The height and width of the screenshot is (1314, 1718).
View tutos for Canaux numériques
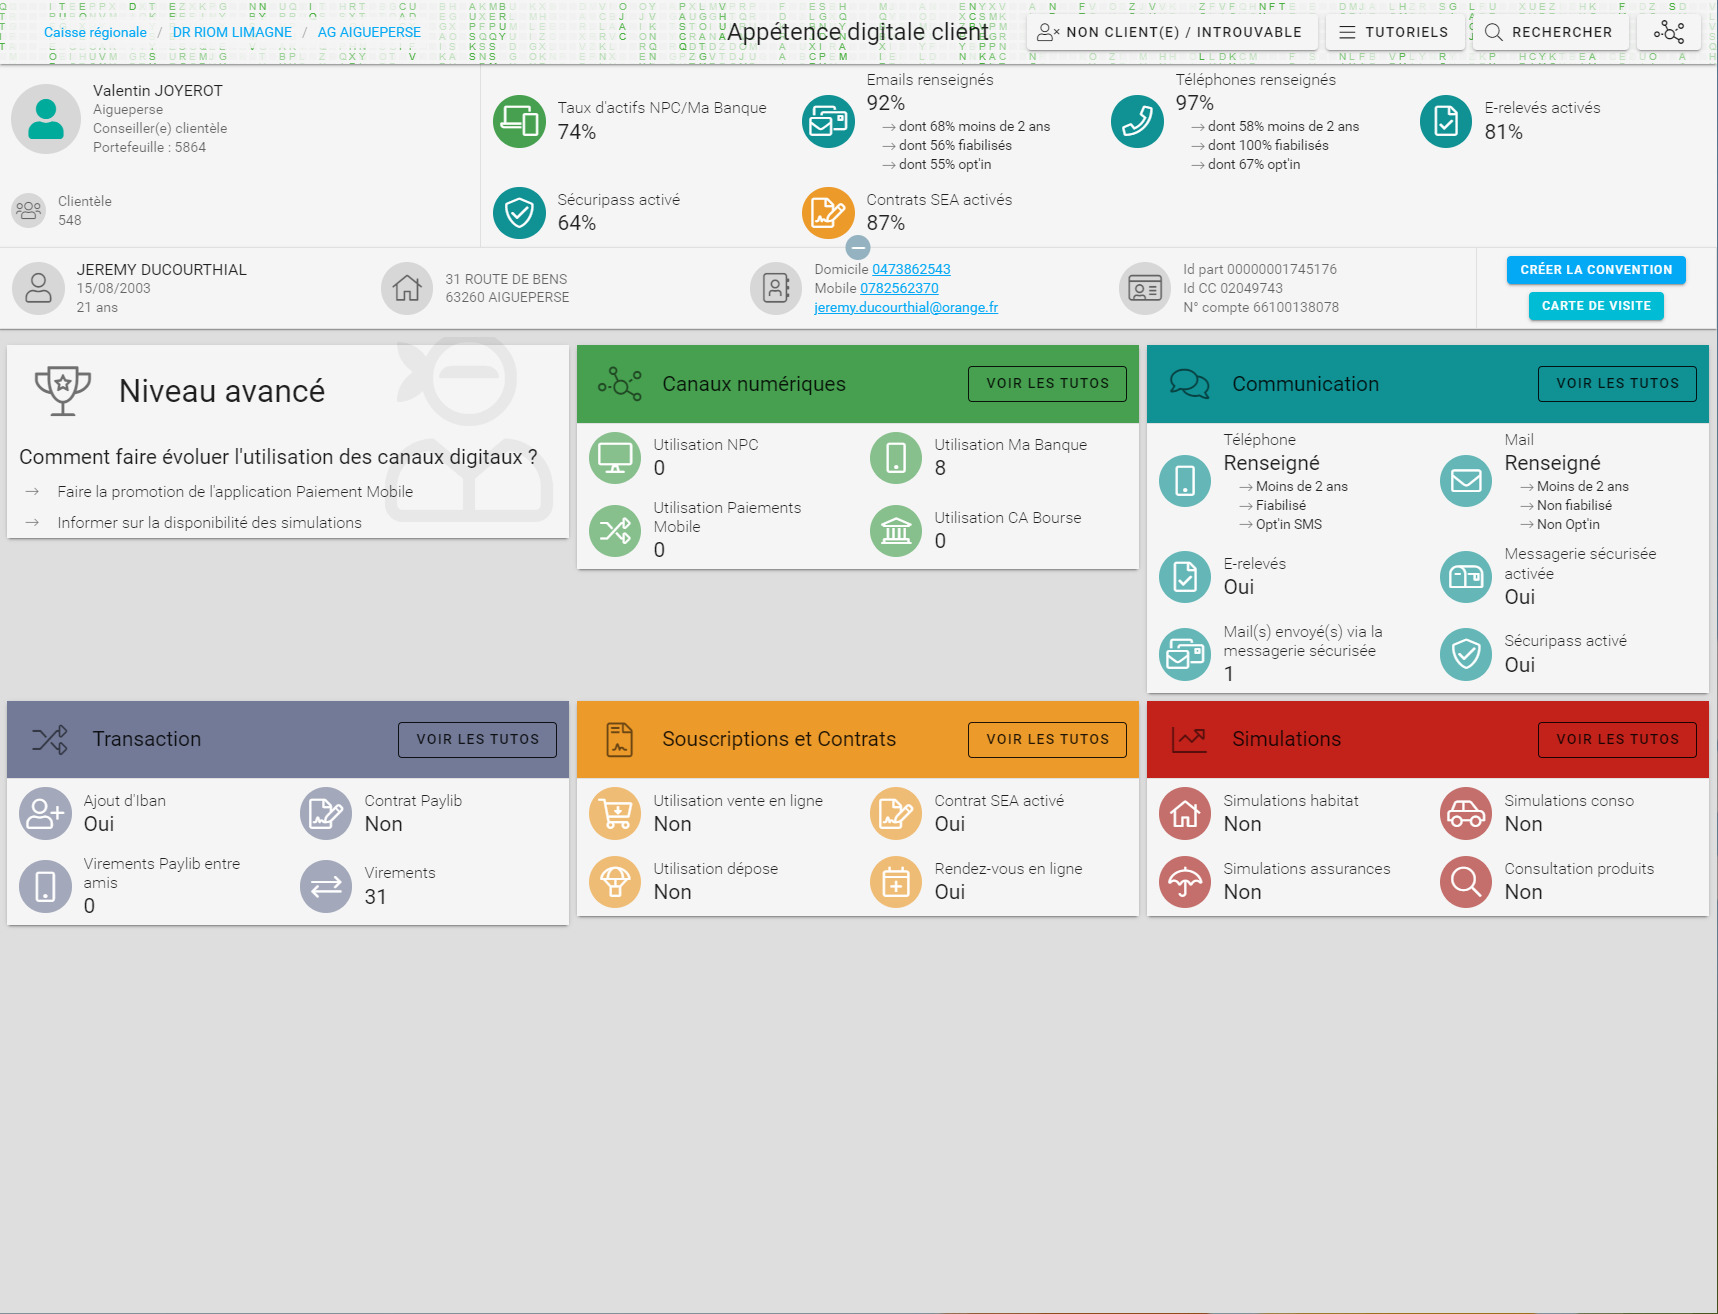(1047, 383)
